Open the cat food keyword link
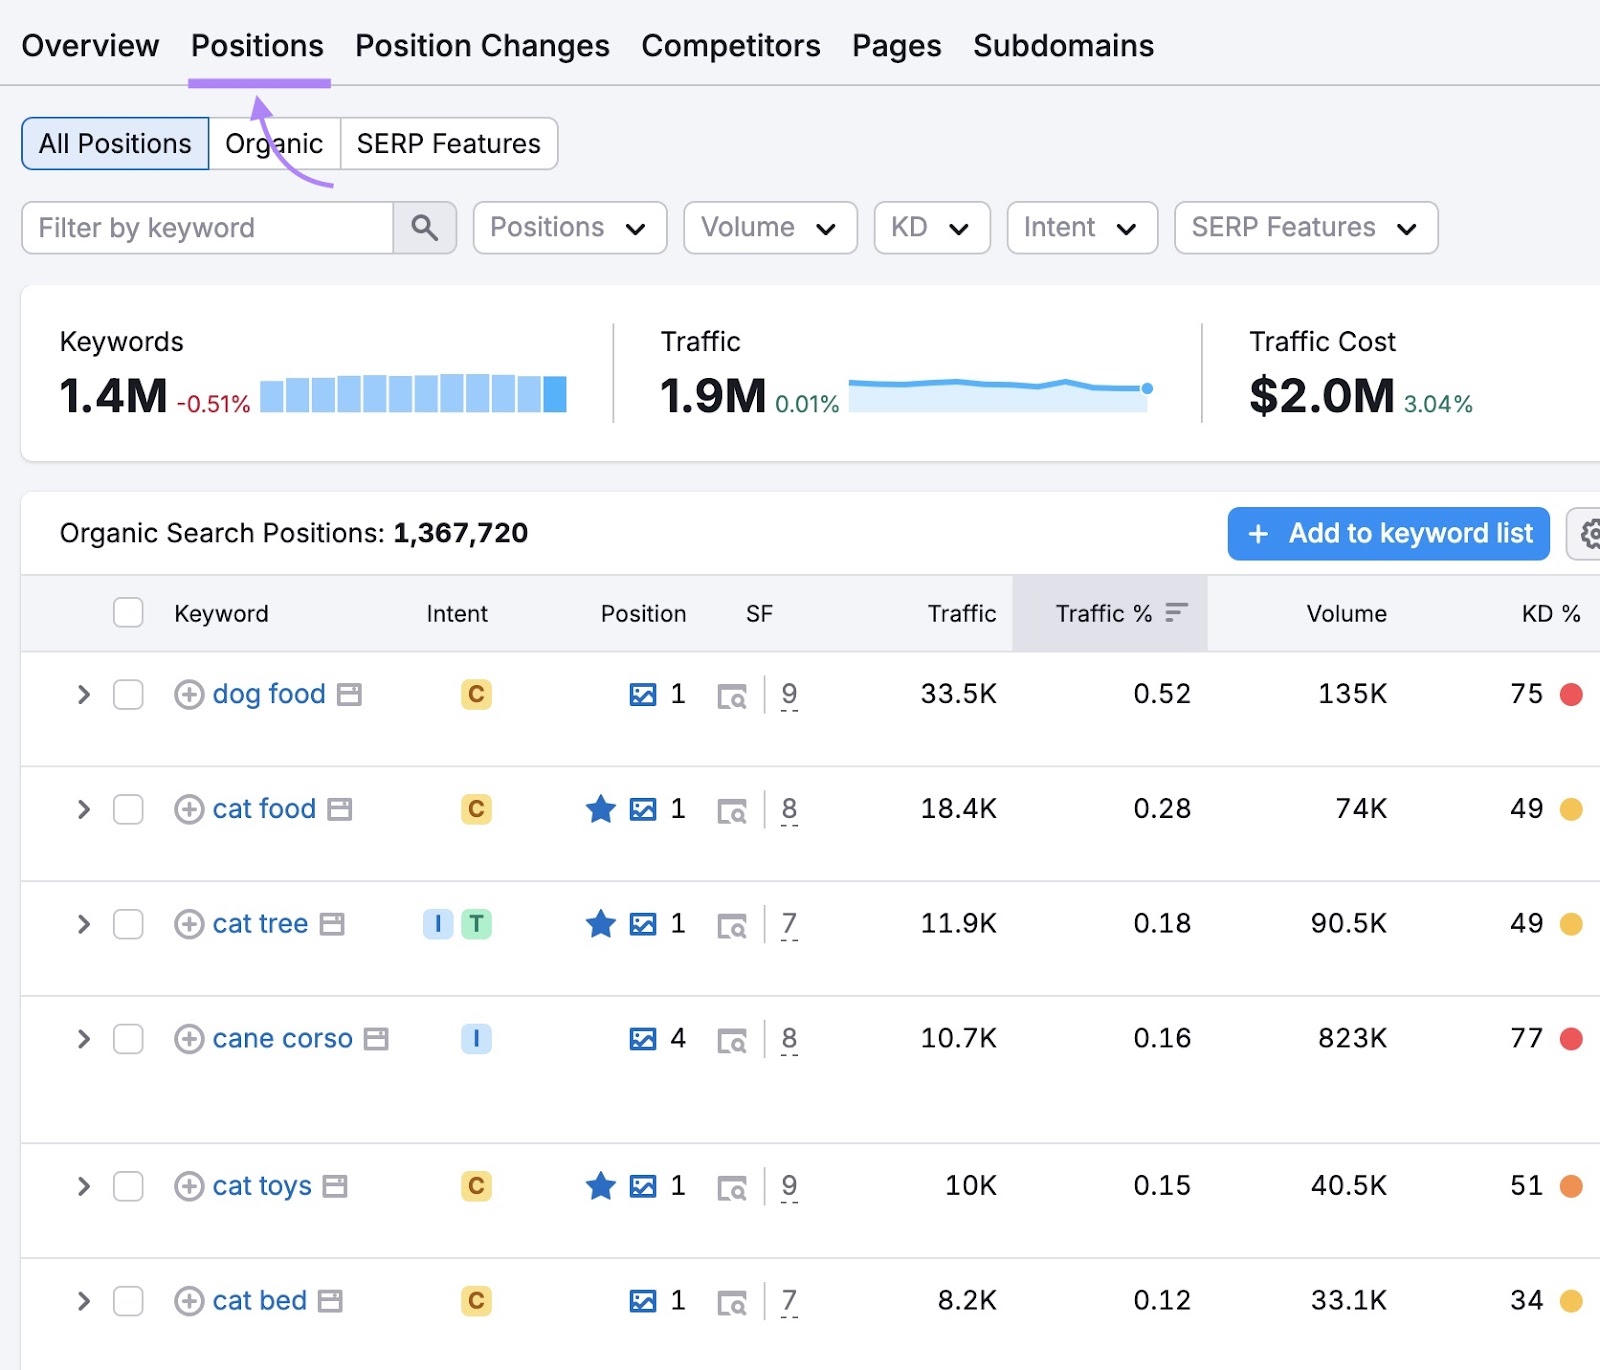 (263, 809)
